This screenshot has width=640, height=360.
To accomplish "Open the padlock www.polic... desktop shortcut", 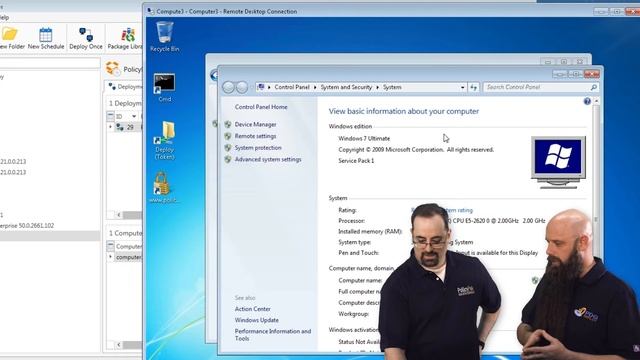I will 163,187.
